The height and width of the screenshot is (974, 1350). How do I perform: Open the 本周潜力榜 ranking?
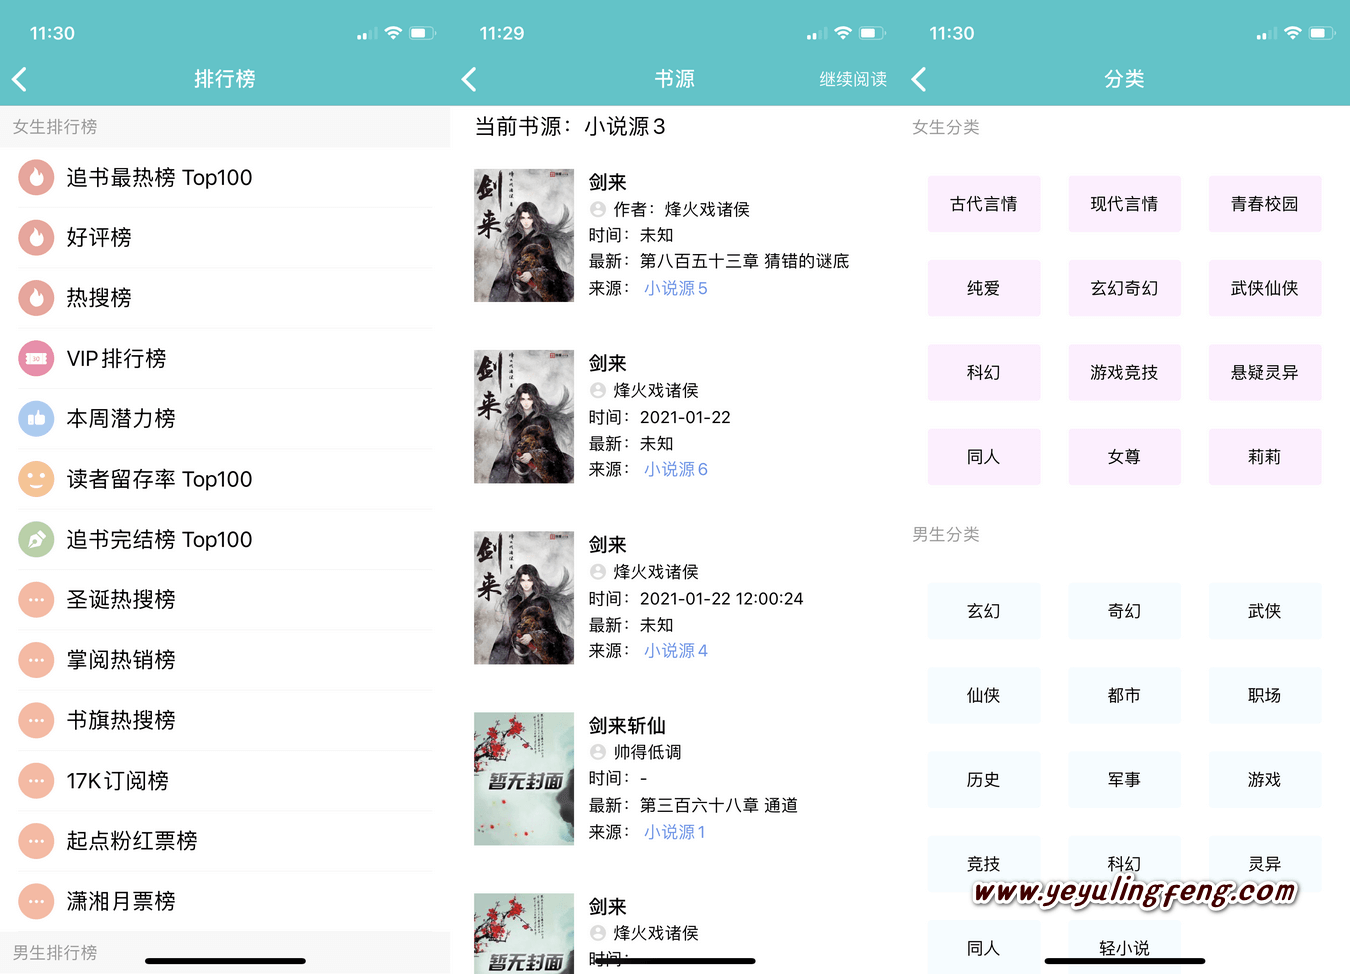point(225,418)
